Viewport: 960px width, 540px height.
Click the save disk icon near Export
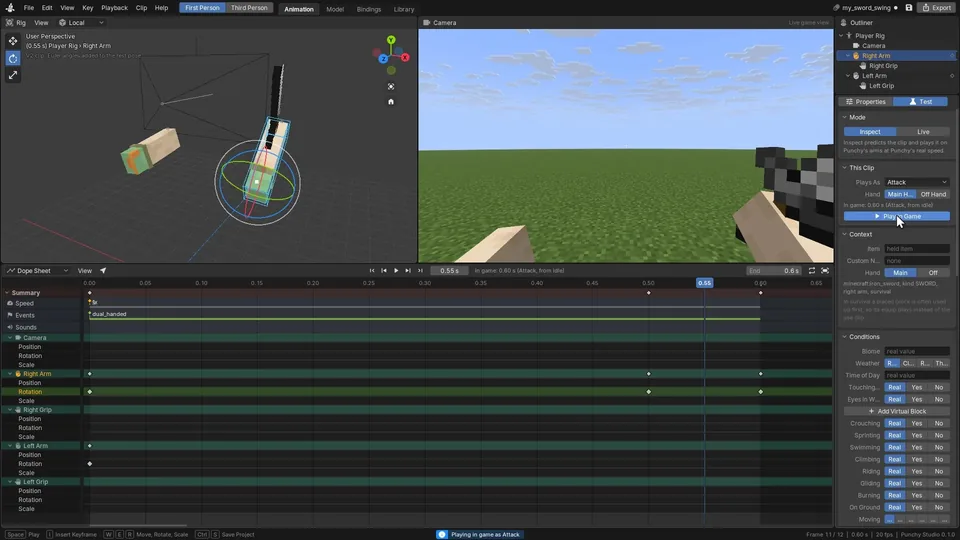pos(909,8)
